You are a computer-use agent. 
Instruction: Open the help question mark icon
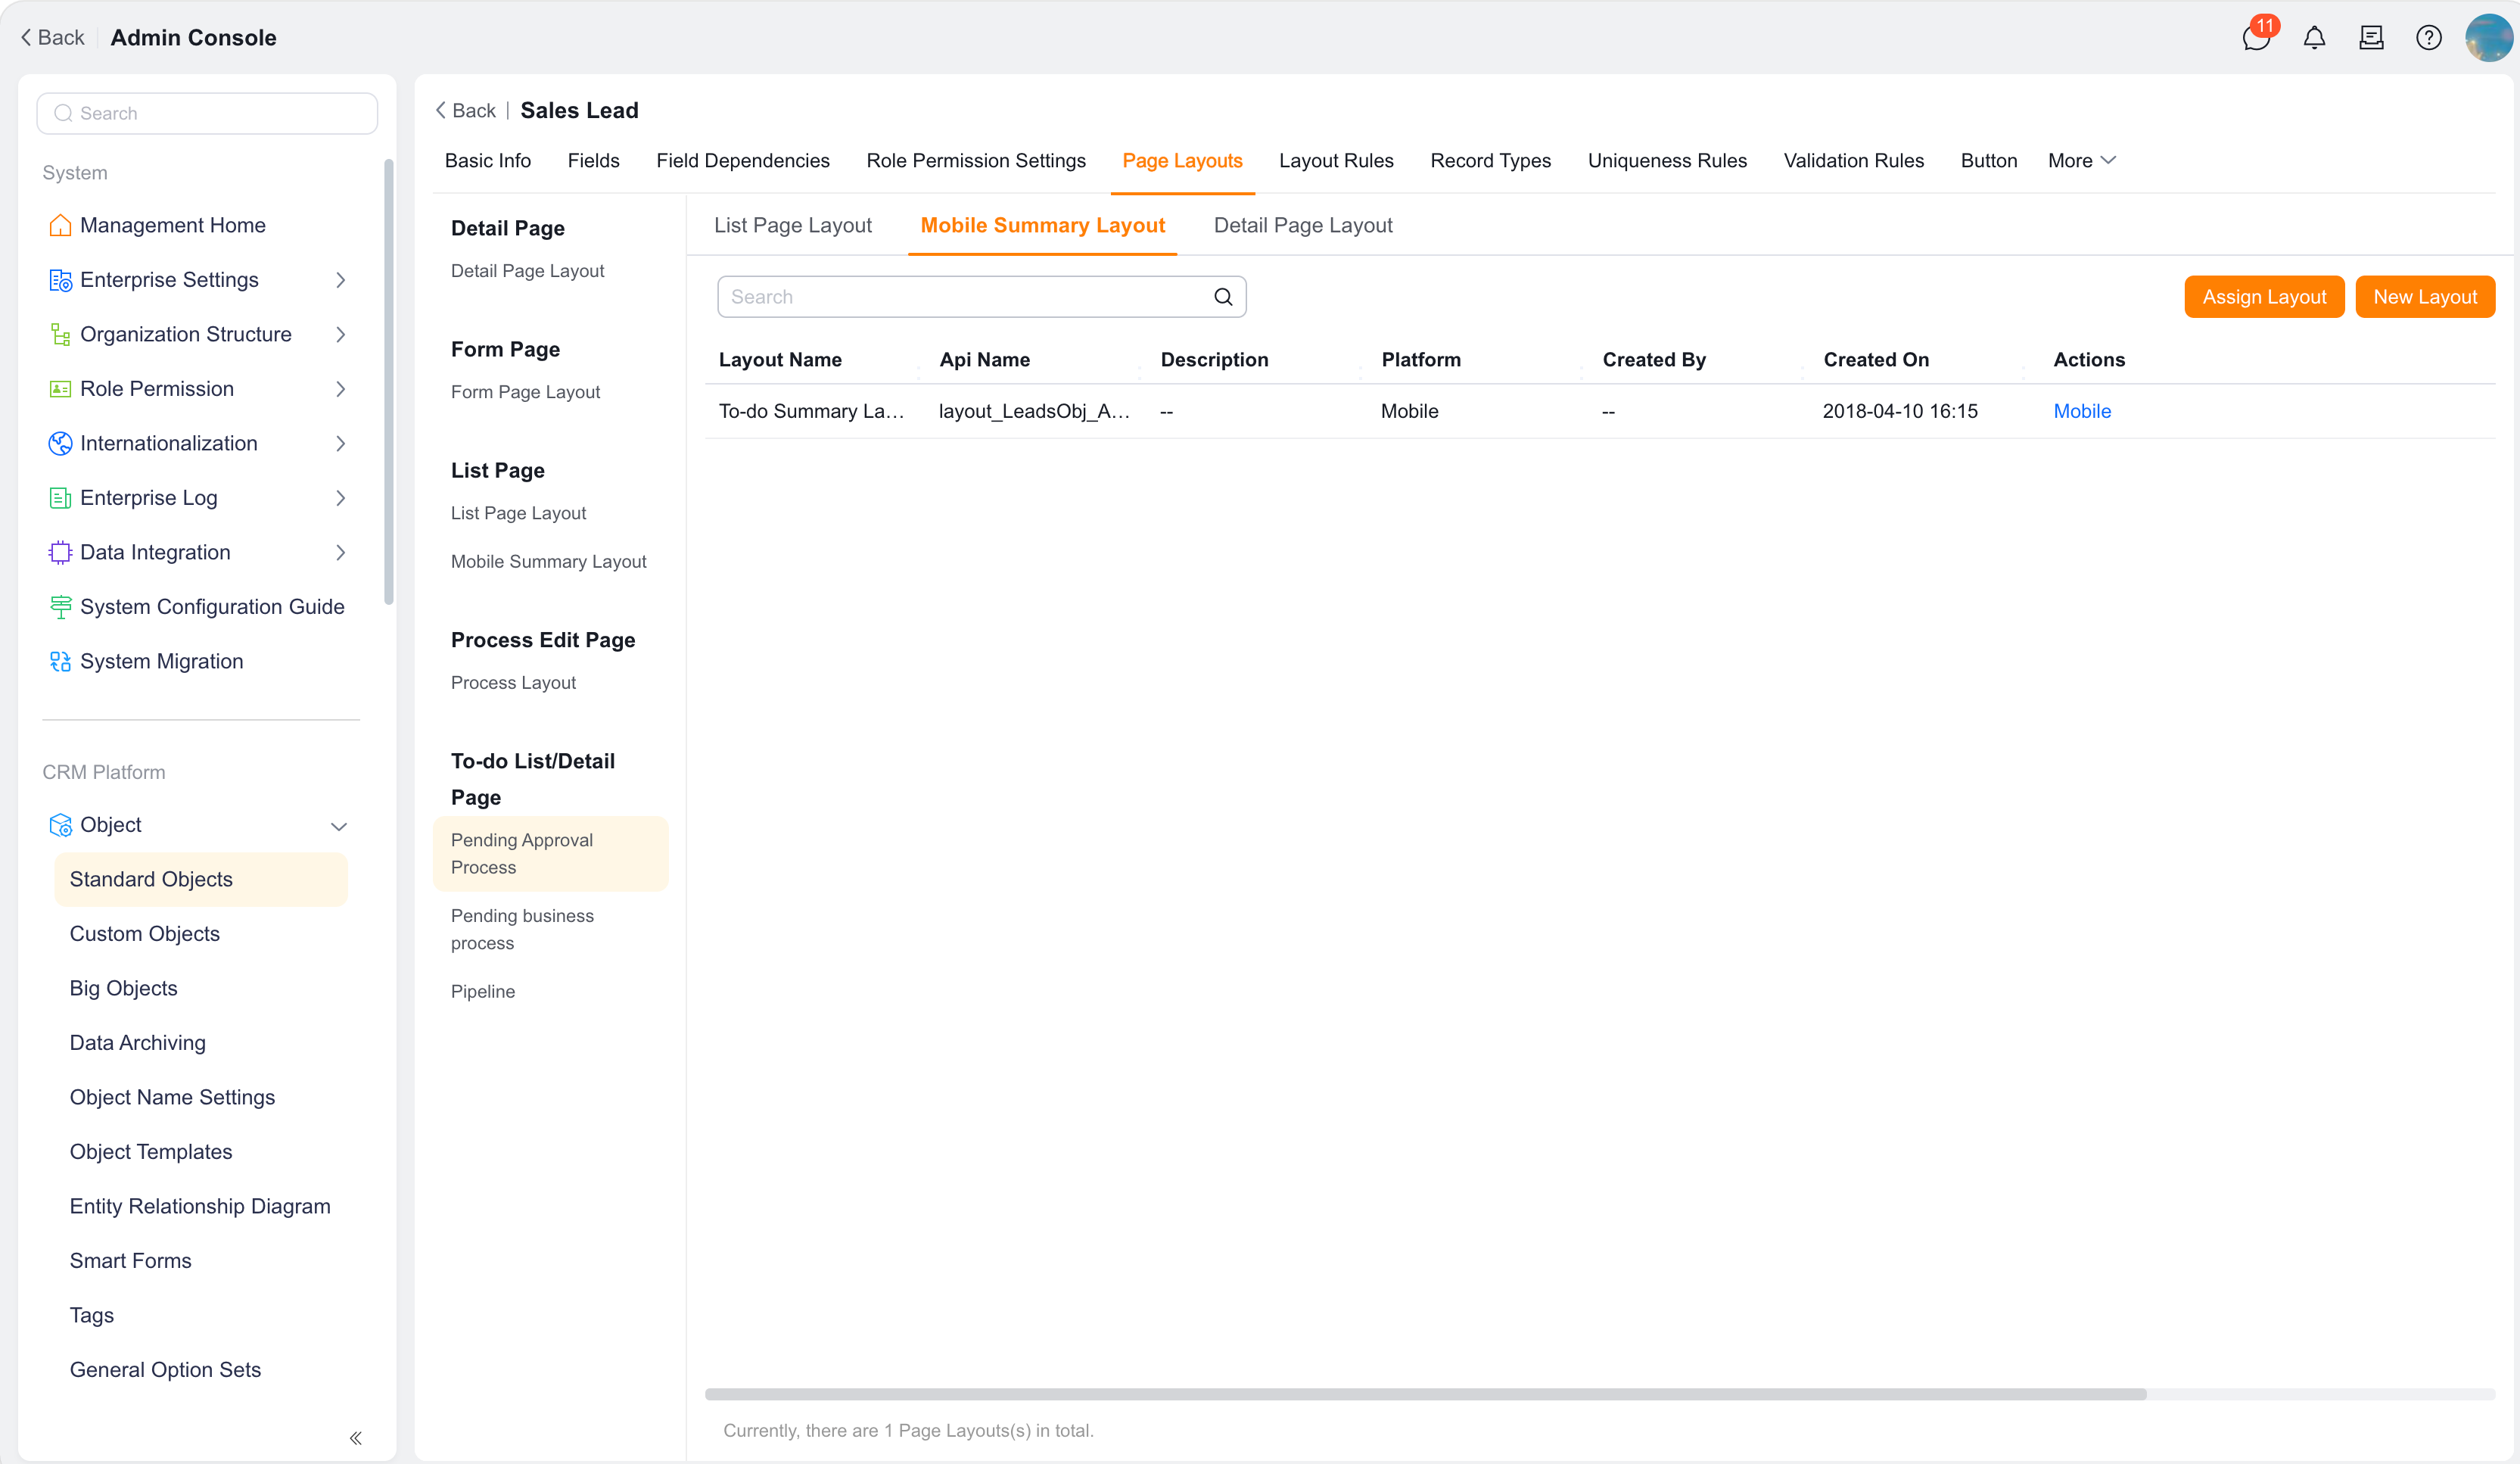2428,38
